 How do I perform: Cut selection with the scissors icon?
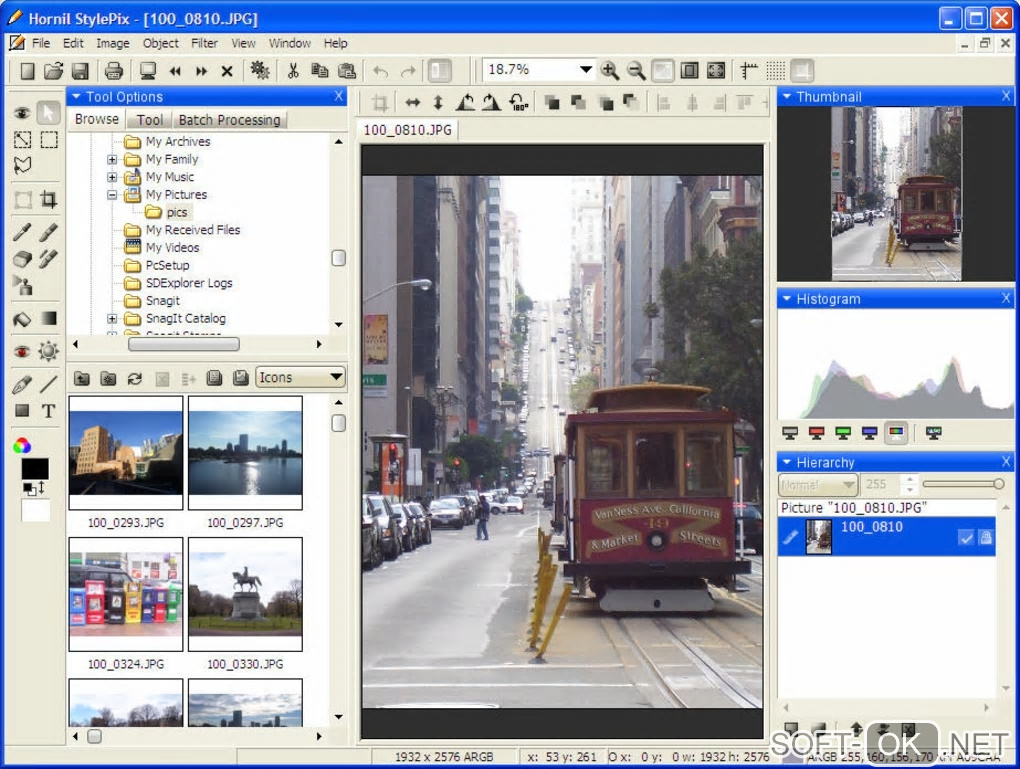coord(293,70)
